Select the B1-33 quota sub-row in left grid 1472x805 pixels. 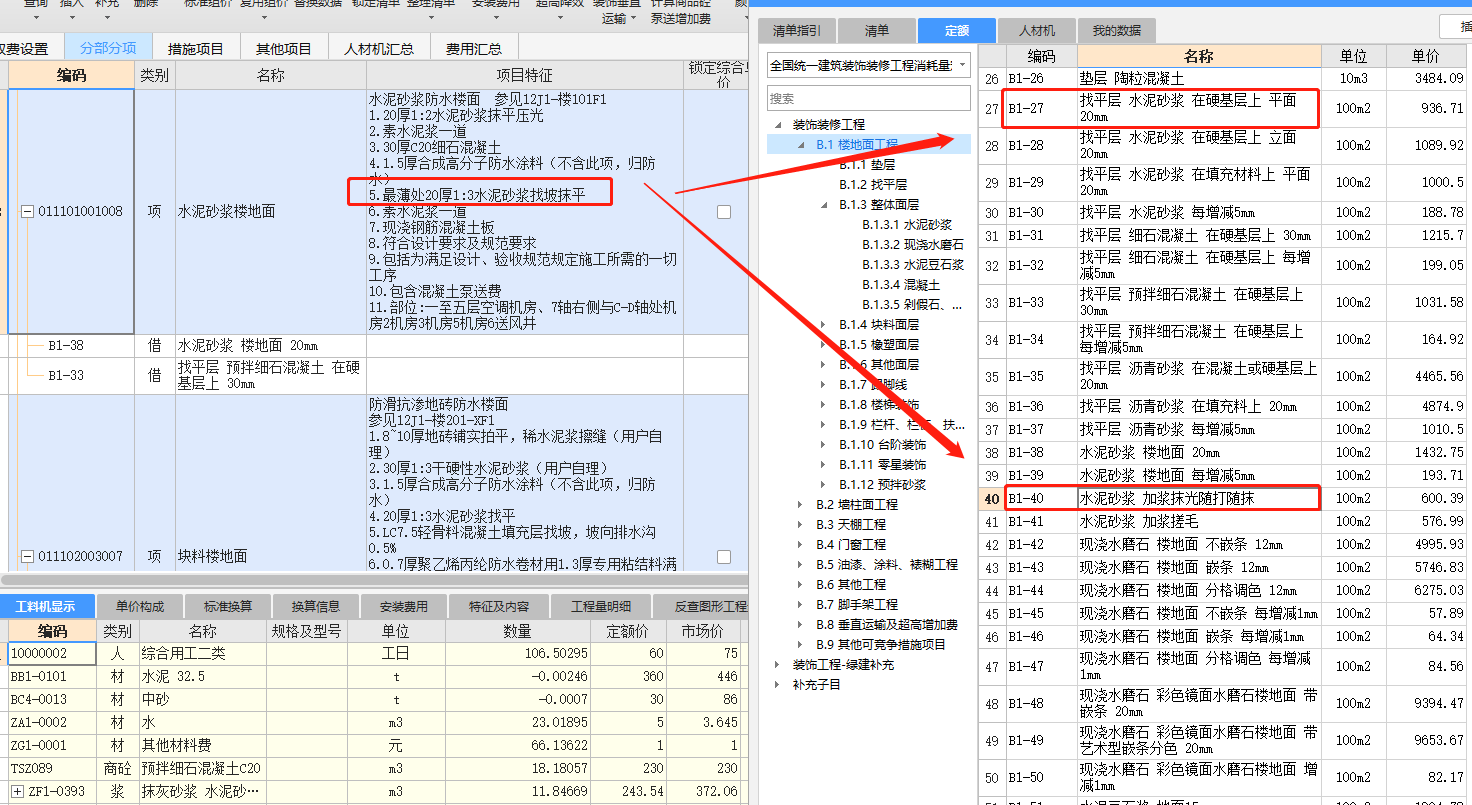click(x=374, y=376)
